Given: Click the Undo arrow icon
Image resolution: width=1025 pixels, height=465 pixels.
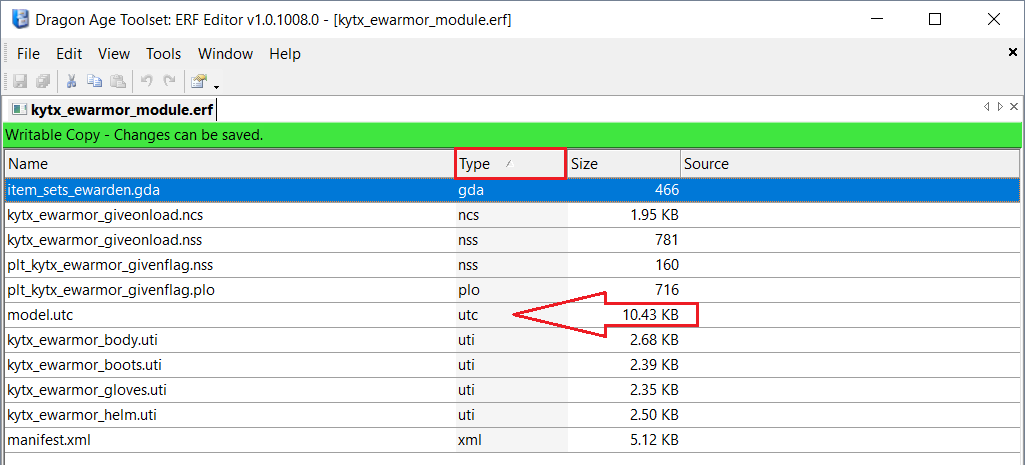Looking at the screenshot, I should 147,81.
